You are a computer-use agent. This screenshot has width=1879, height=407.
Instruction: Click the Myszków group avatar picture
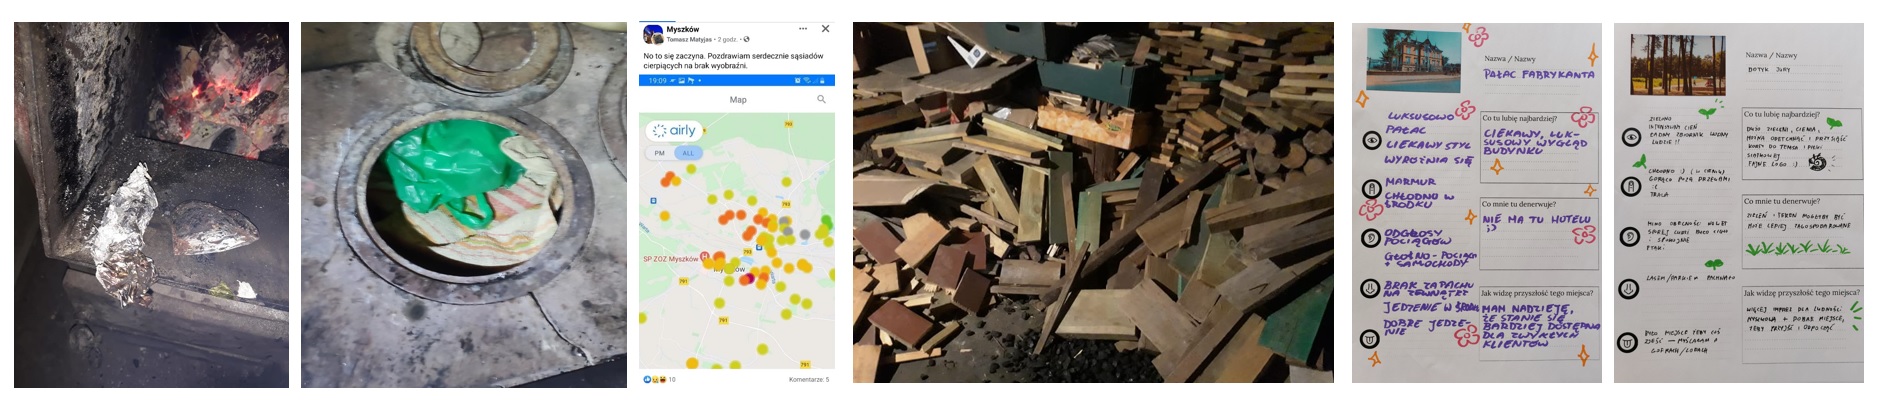(x=653, y=34)
